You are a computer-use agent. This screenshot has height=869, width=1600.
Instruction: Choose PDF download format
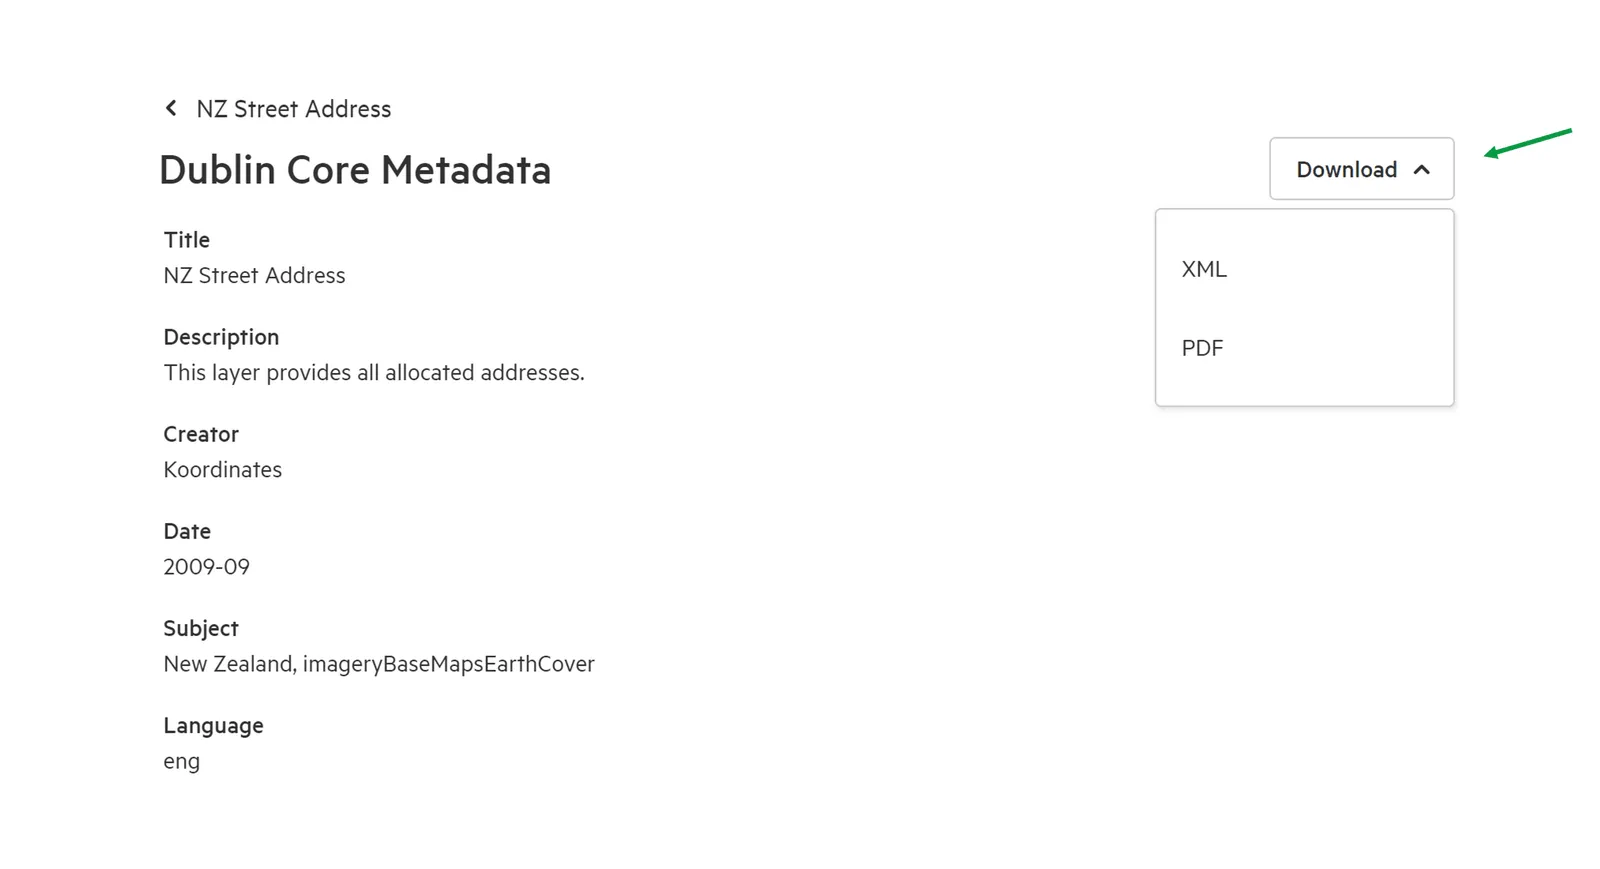coord(1304,348)
